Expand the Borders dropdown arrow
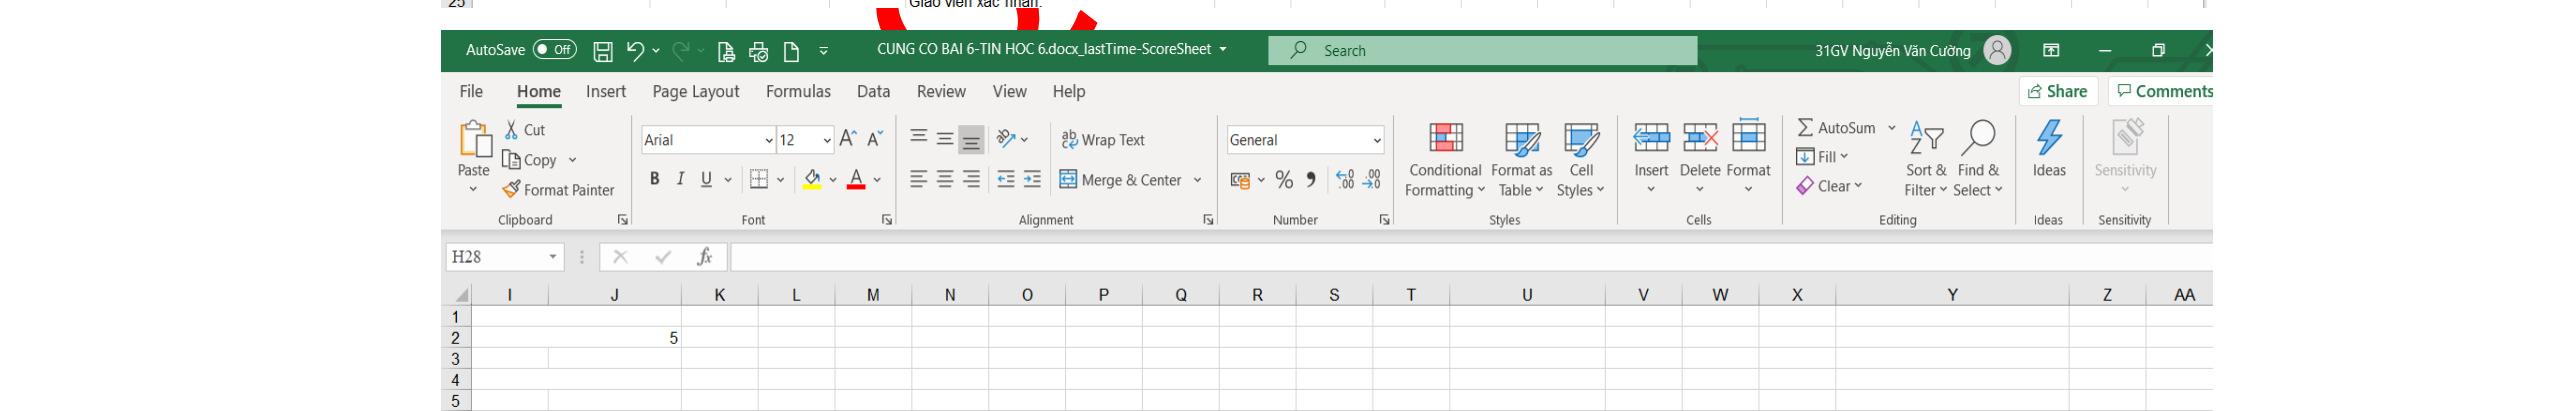Viewport: 2550px width, 411px height. [779, 180]
